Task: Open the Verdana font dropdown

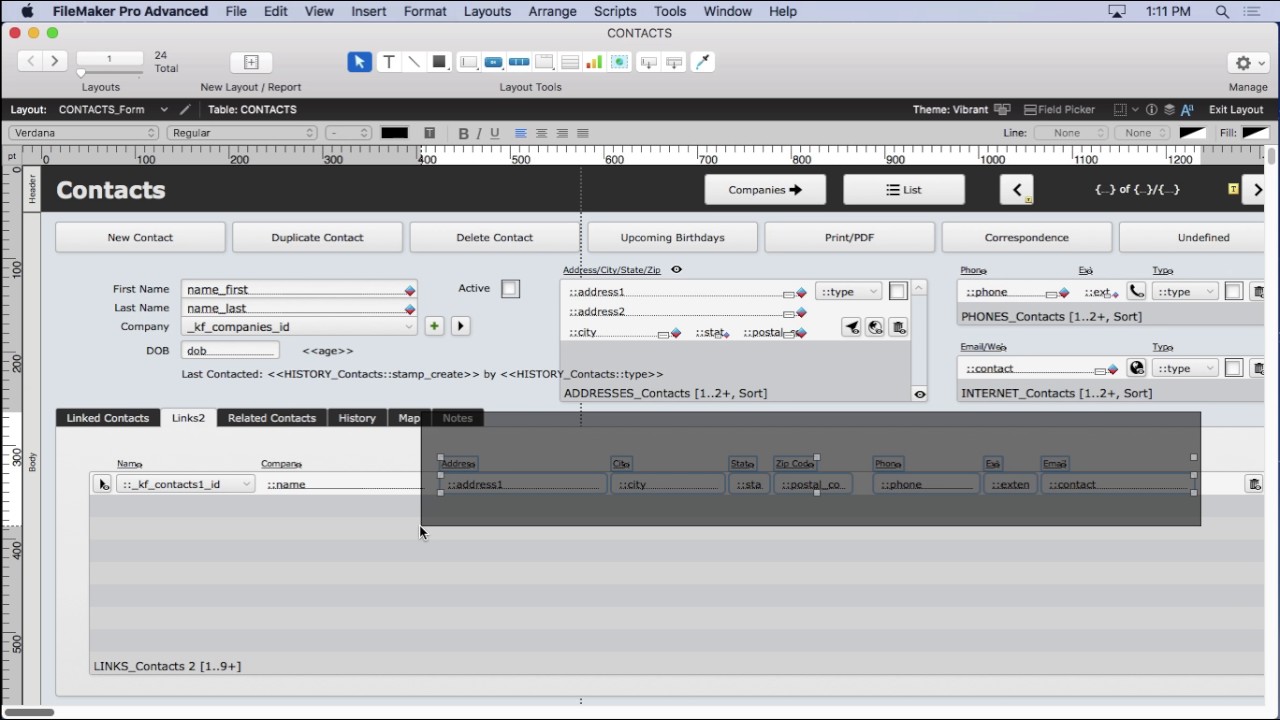Action: point(84,133)
